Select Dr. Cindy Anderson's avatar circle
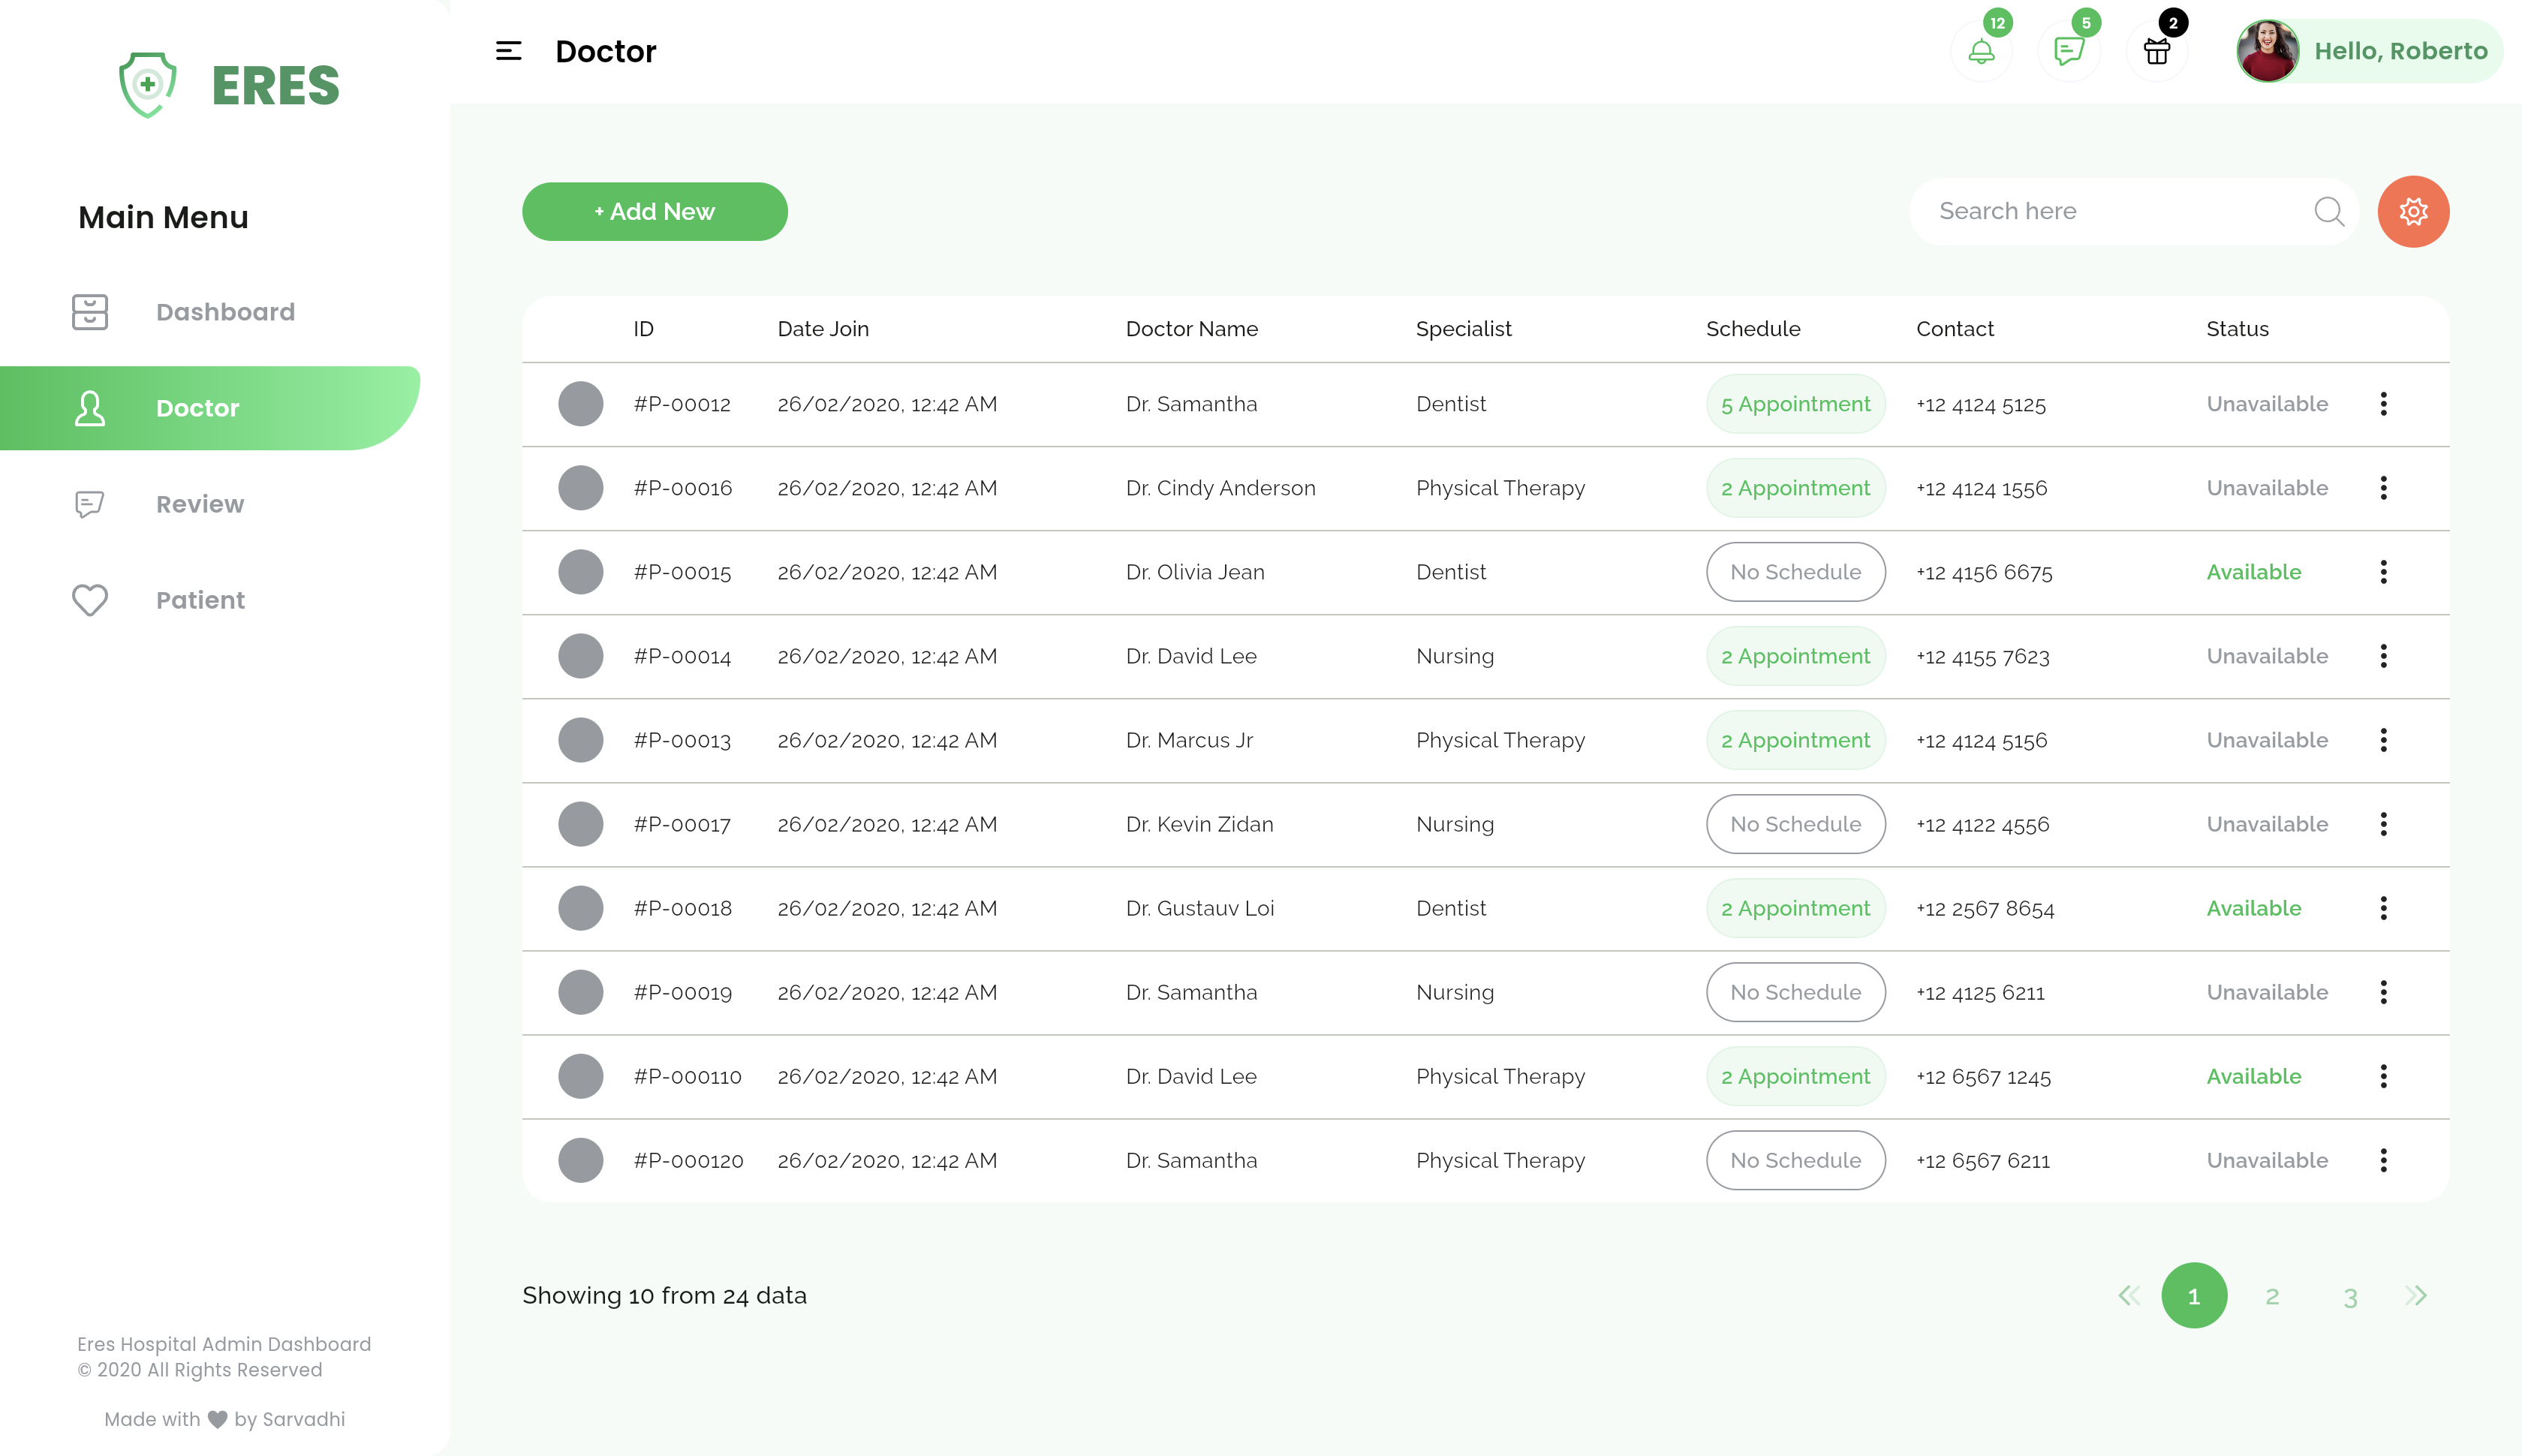 click(581, 488)
